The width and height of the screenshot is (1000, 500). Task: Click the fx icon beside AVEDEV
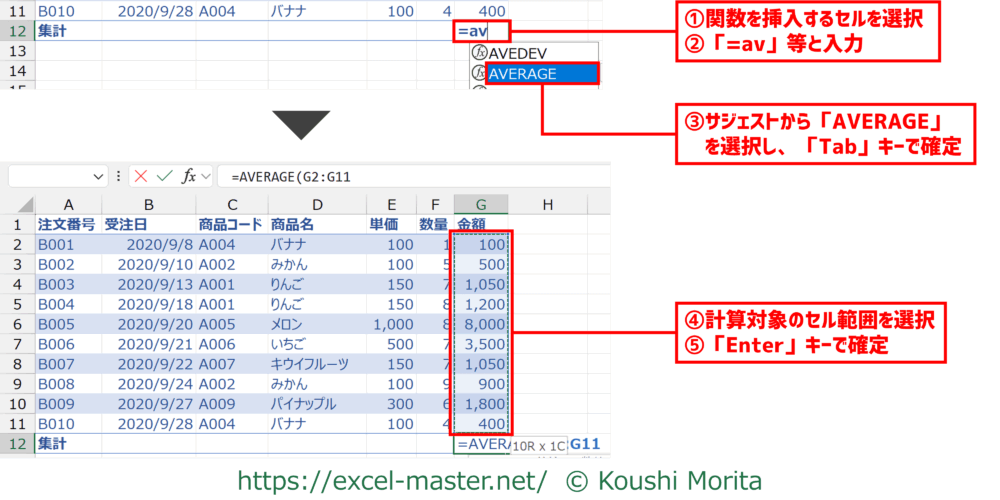point(478,52)
